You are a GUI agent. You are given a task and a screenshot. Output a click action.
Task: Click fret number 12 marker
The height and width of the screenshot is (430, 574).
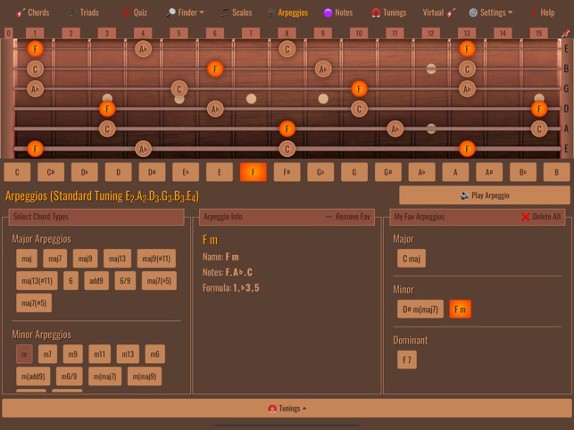[x=431, y=33]
